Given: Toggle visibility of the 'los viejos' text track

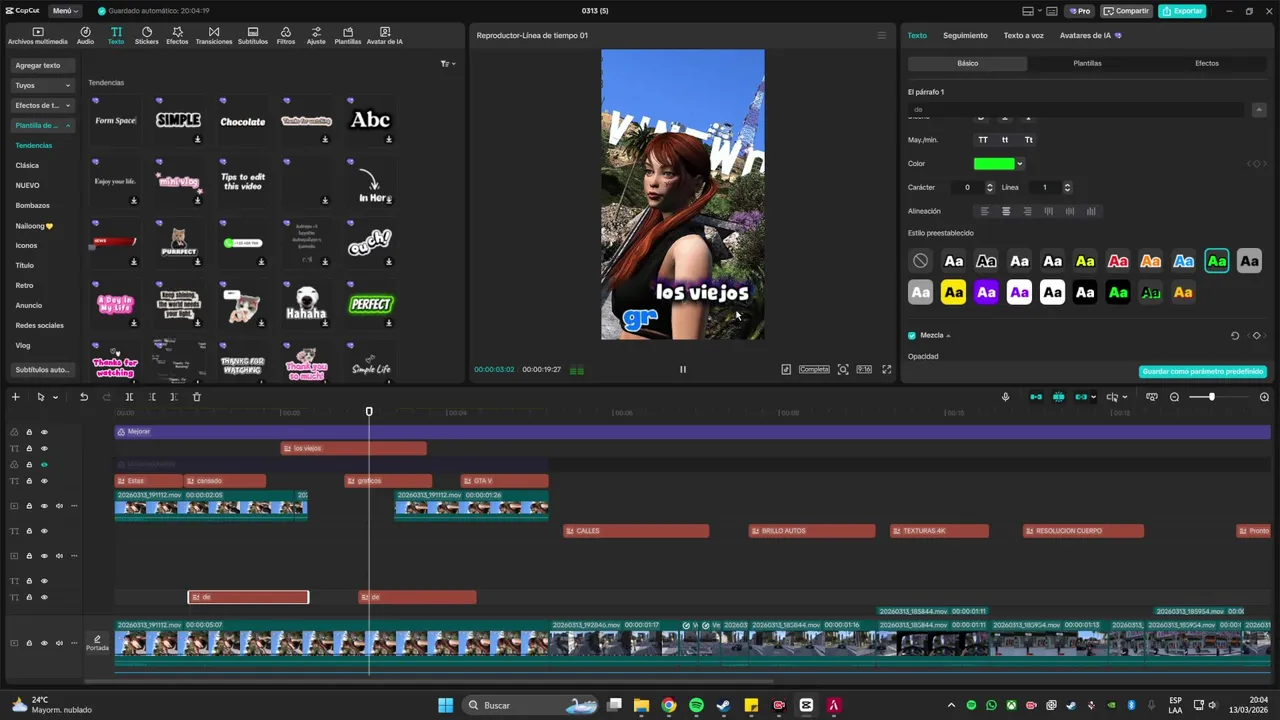Looking at the screenshot, I should tap(44, 448).
